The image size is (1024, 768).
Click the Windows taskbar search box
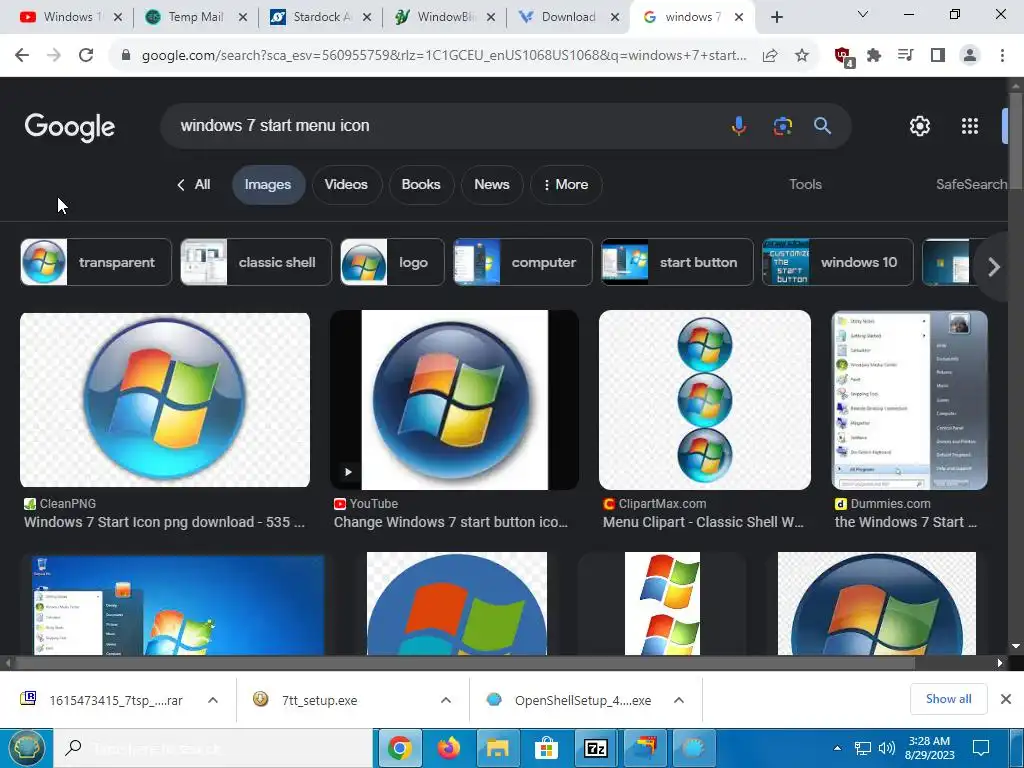[212, 748]
